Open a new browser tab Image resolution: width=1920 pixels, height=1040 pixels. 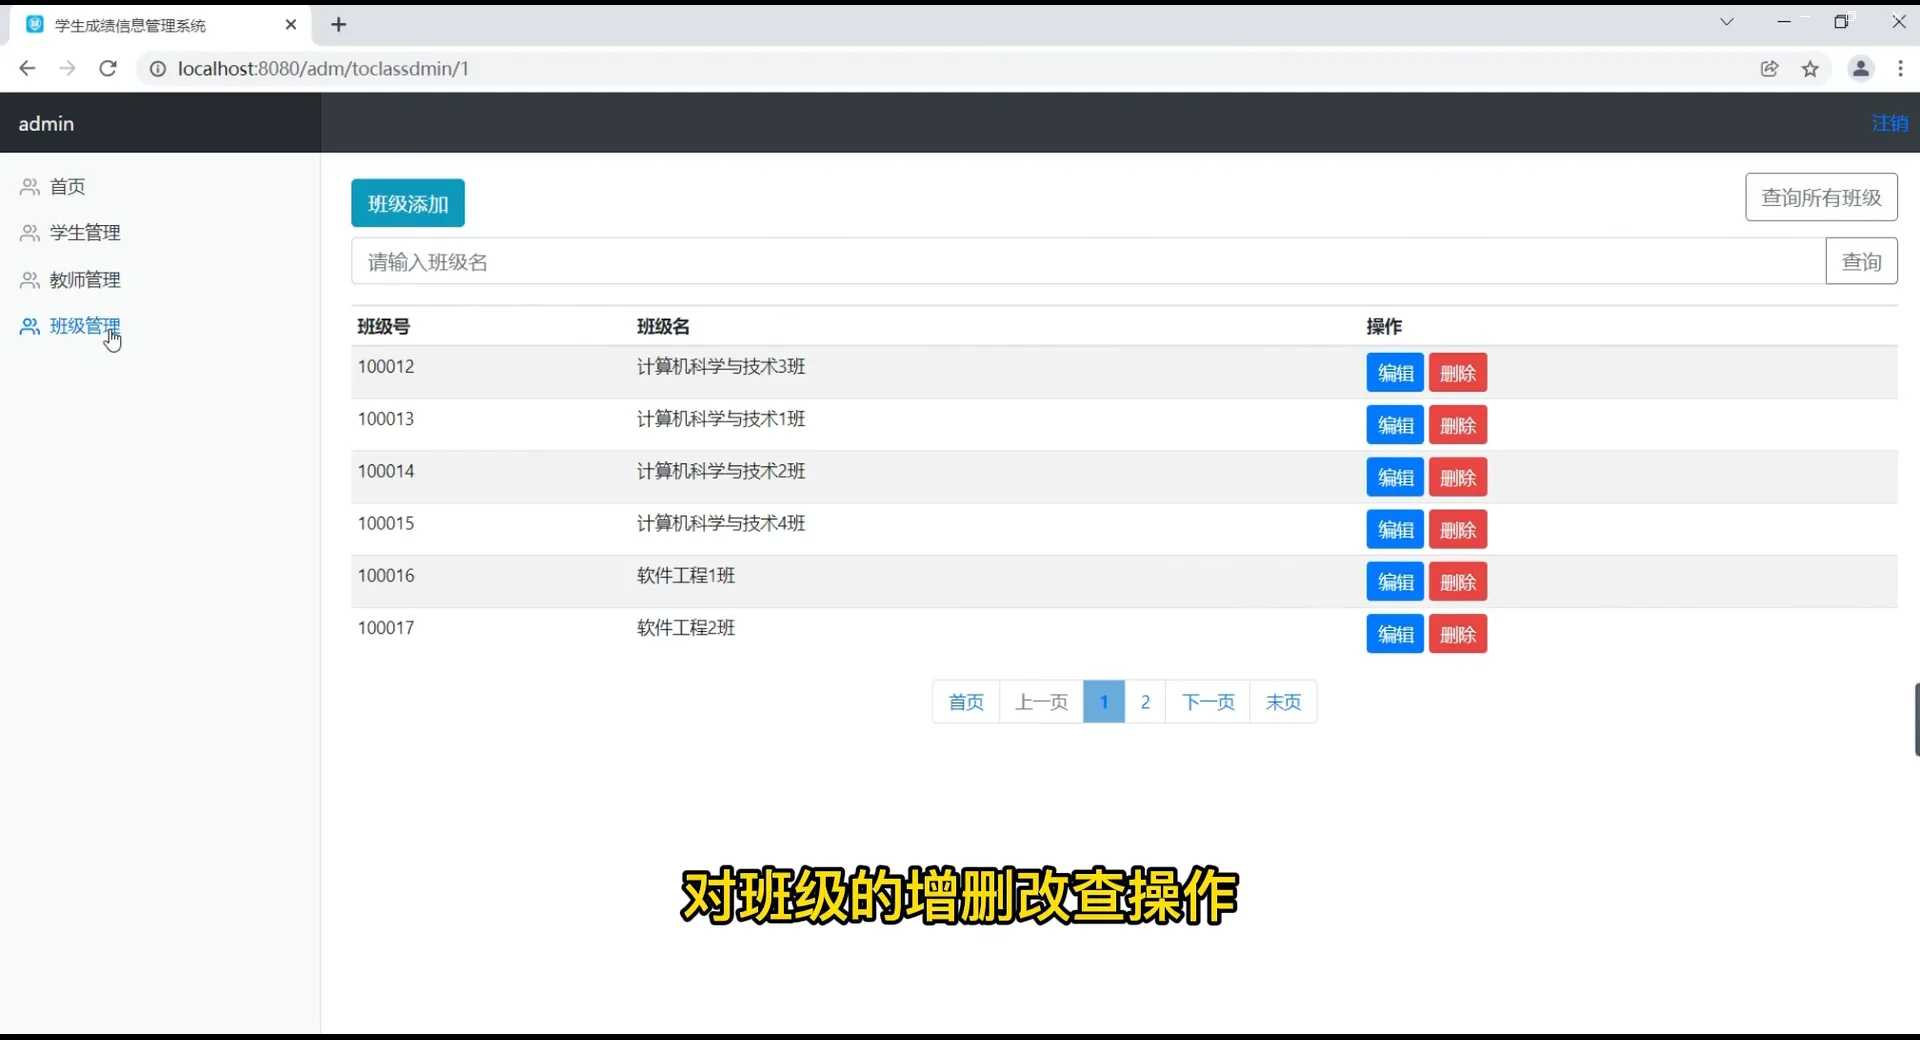[338, 24]
